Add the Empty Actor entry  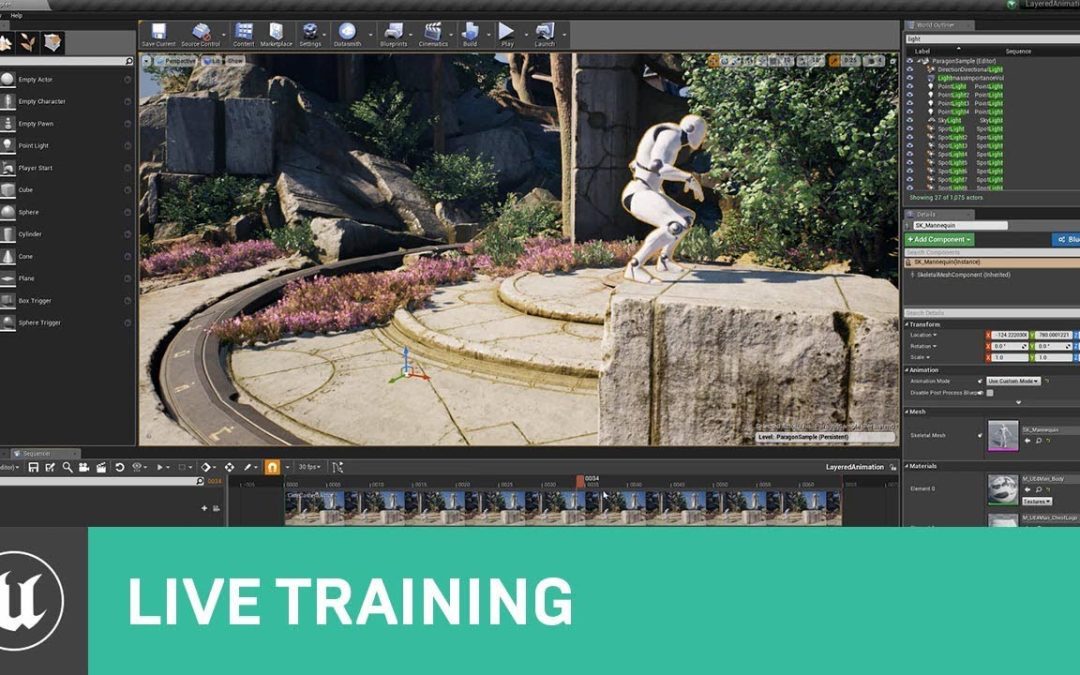[66, 79]
